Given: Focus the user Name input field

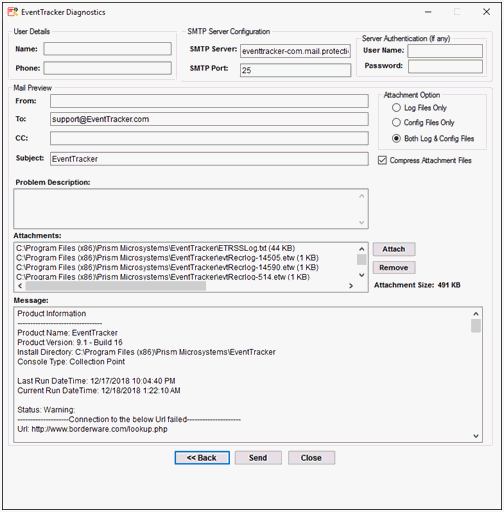Looking at the screenshot, I should pyautogui.click(x=107, y=49).
